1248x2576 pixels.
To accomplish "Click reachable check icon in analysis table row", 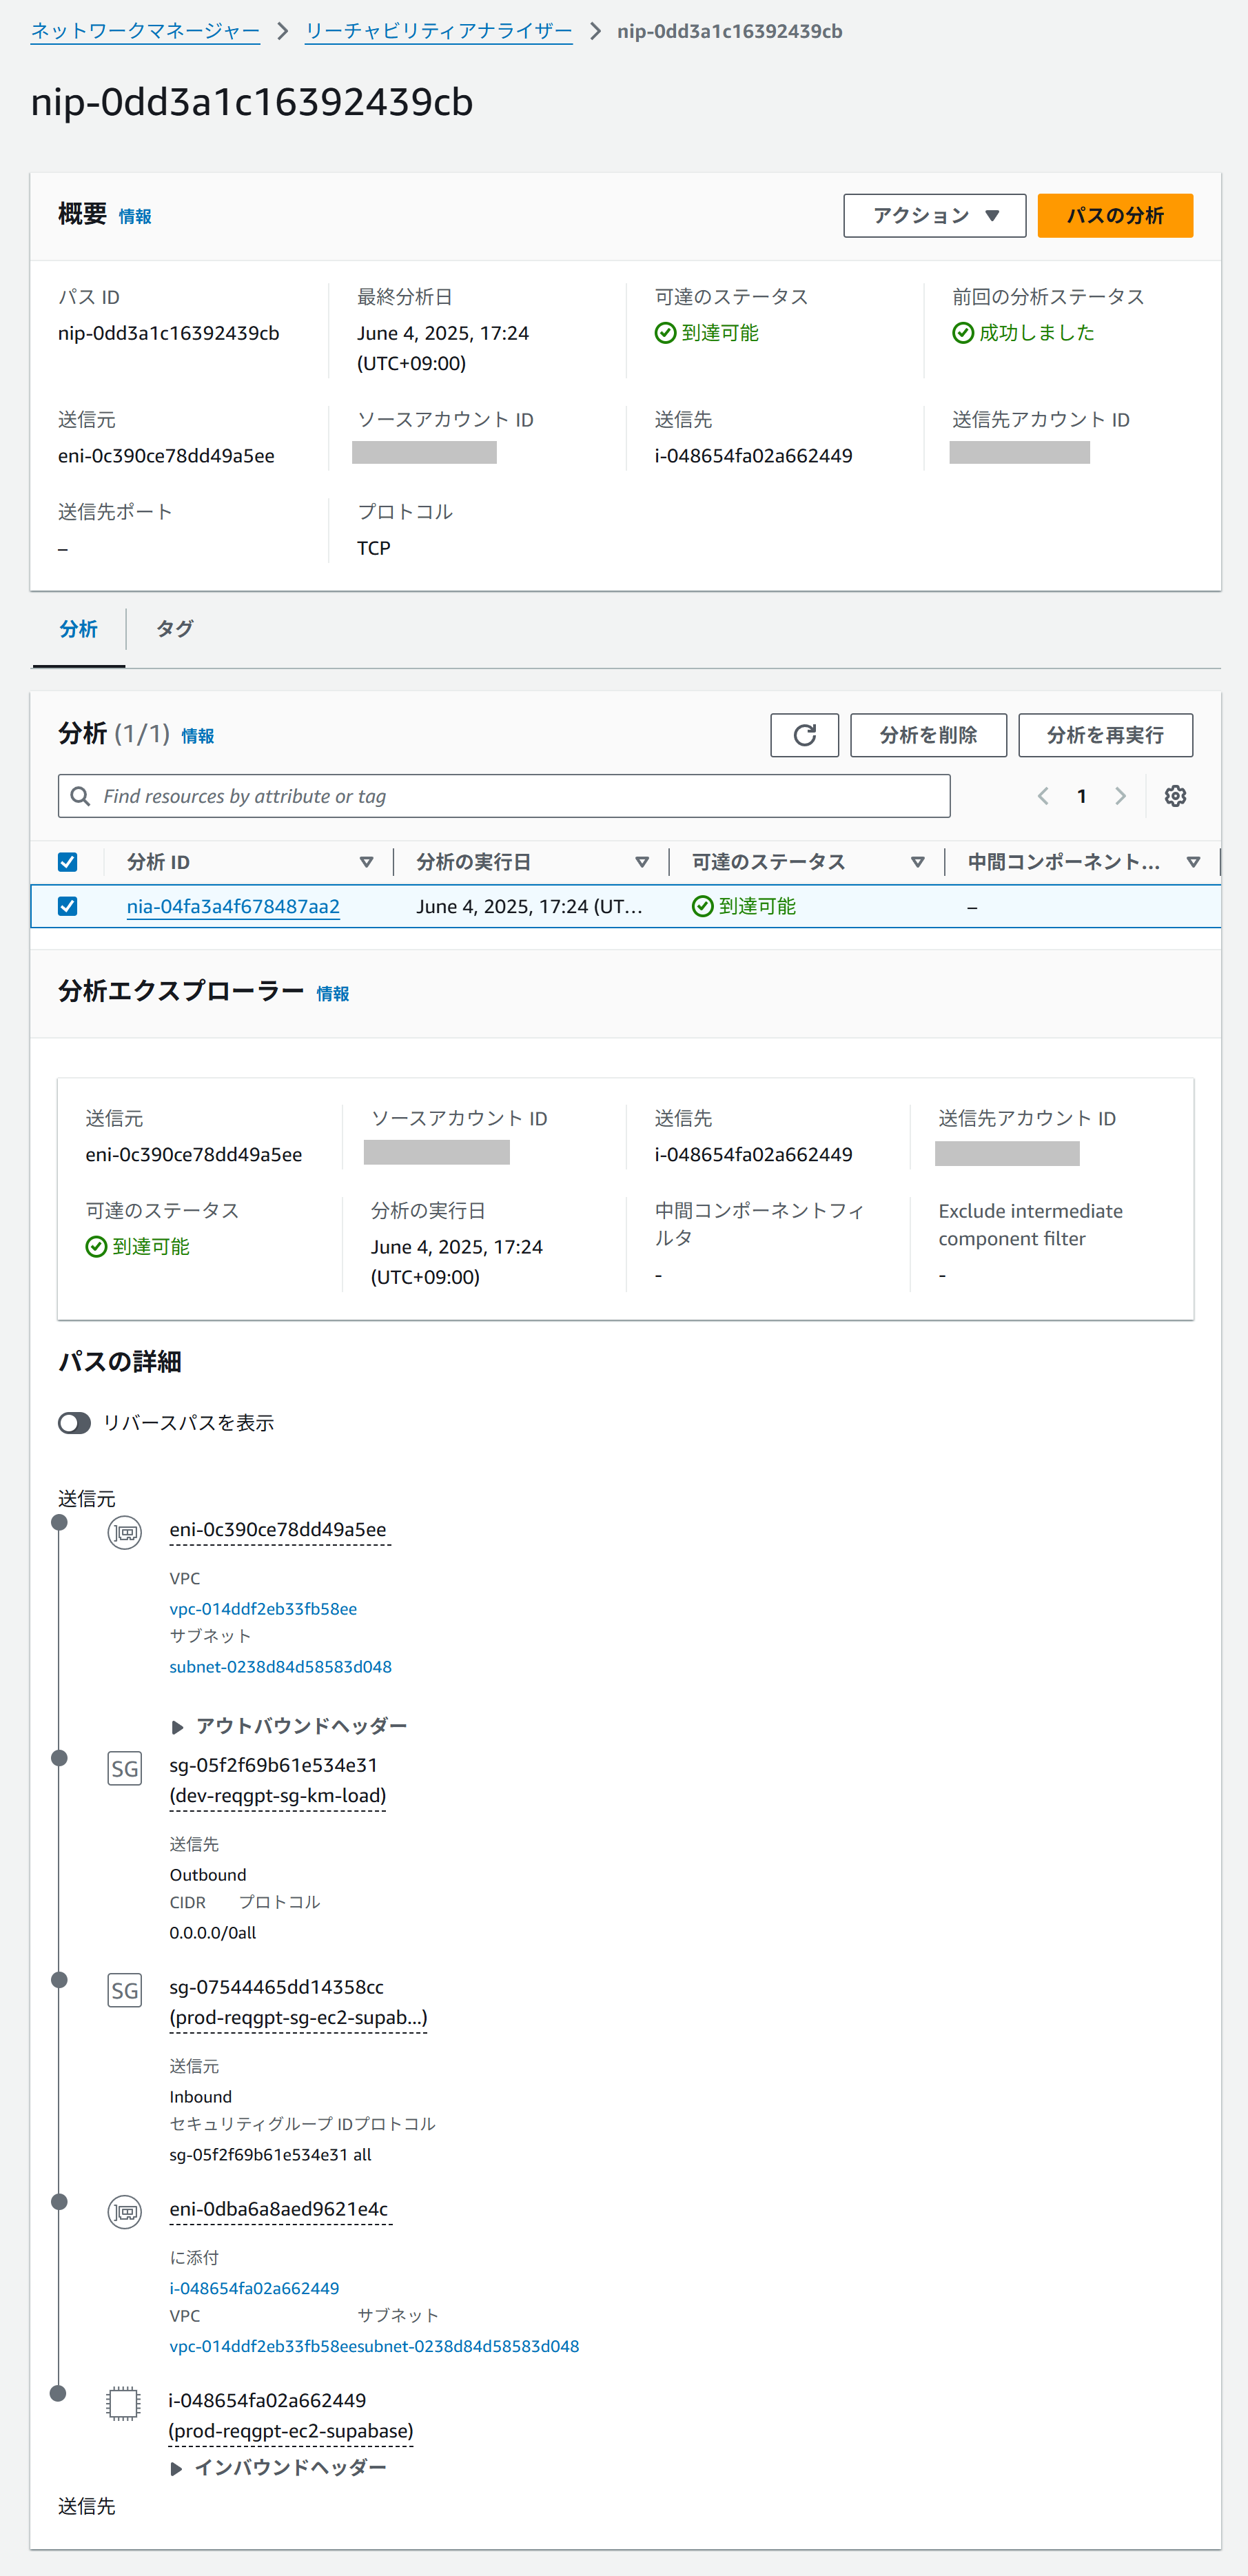I will pyautogui.click(x=702, y=906).
